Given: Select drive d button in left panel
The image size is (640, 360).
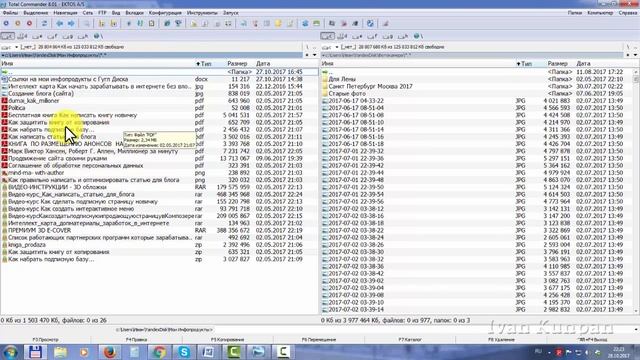Looking at the screenshot, I should point(22,36).
